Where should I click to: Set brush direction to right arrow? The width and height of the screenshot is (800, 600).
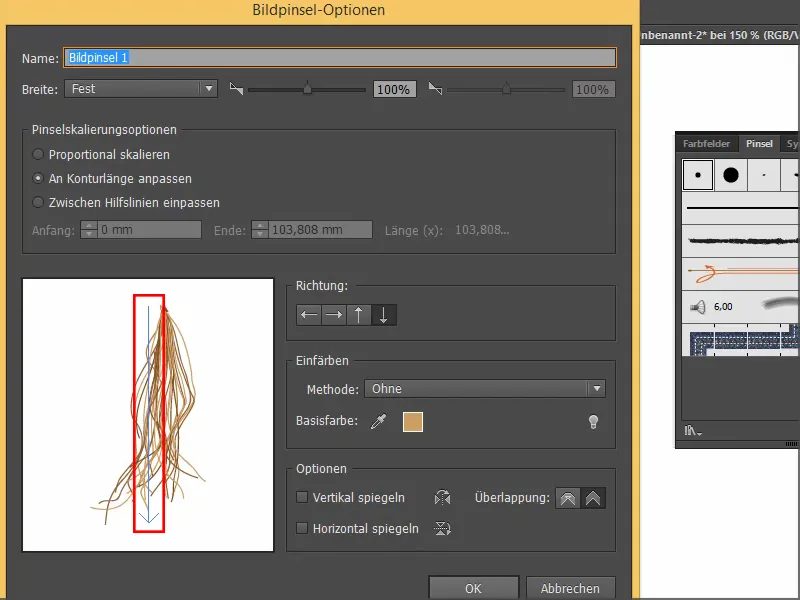(x=334, y=315)
